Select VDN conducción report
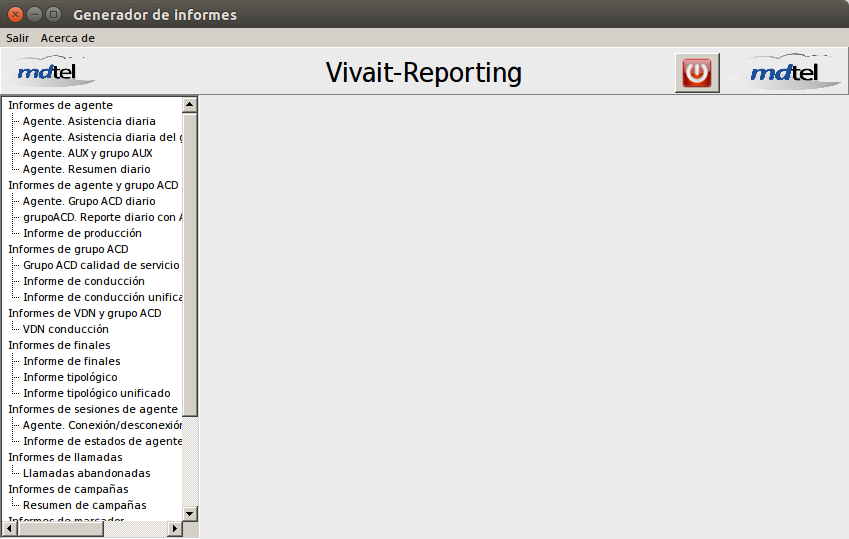 66,329
